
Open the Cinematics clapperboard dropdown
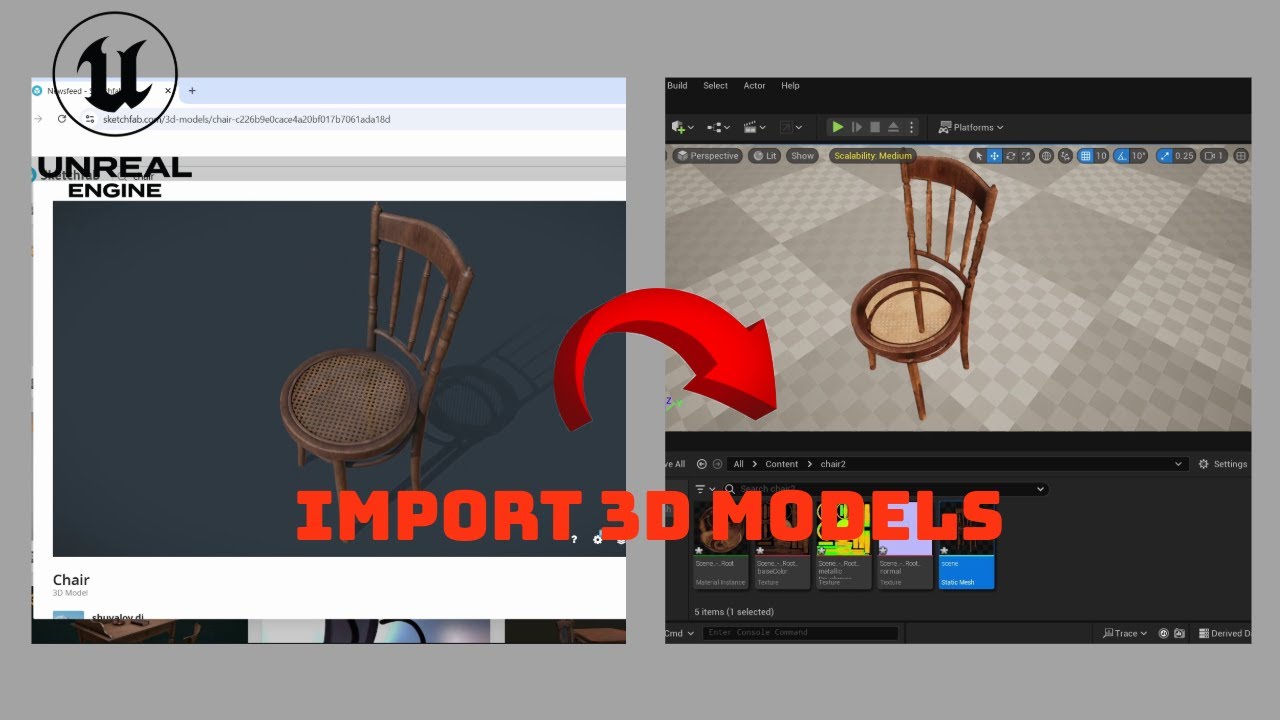pos(755,127)
